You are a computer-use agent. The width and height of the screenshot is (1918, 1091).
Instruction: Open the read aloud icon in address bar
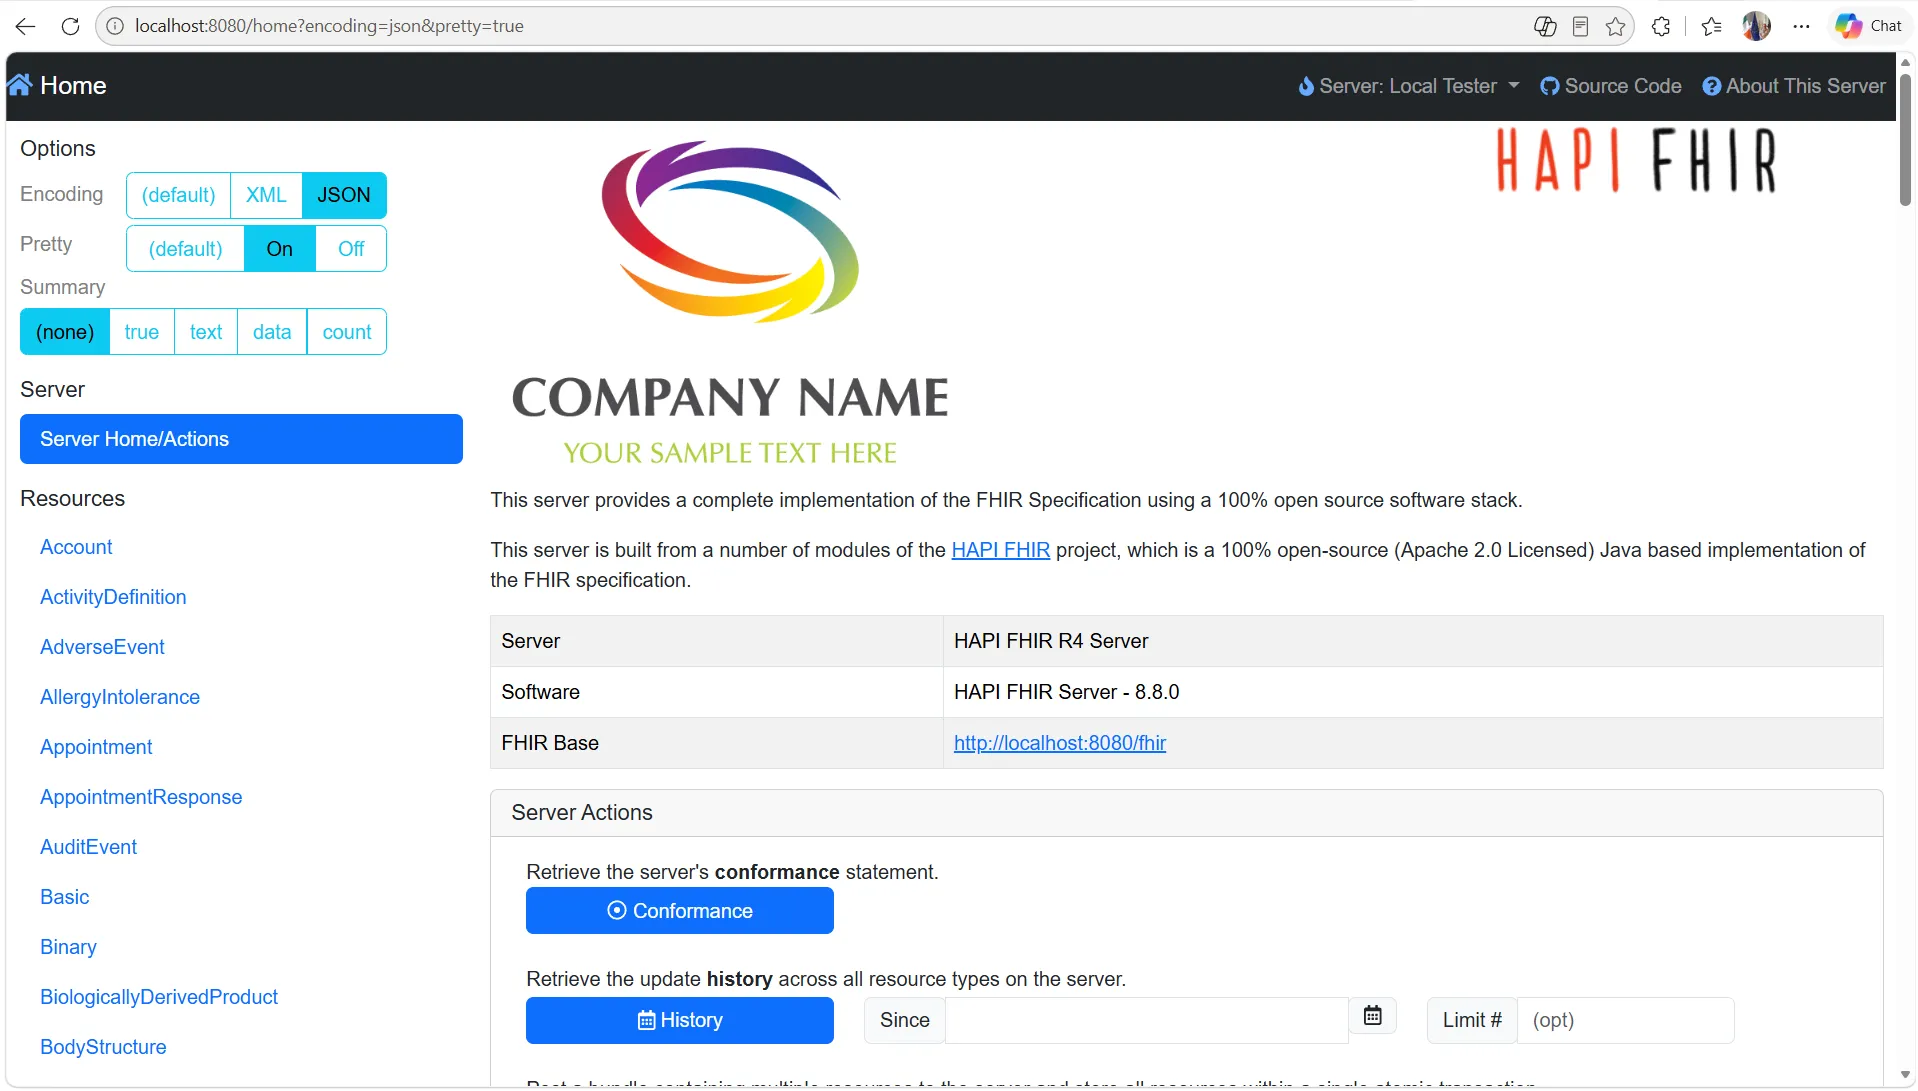[1545, 26]
